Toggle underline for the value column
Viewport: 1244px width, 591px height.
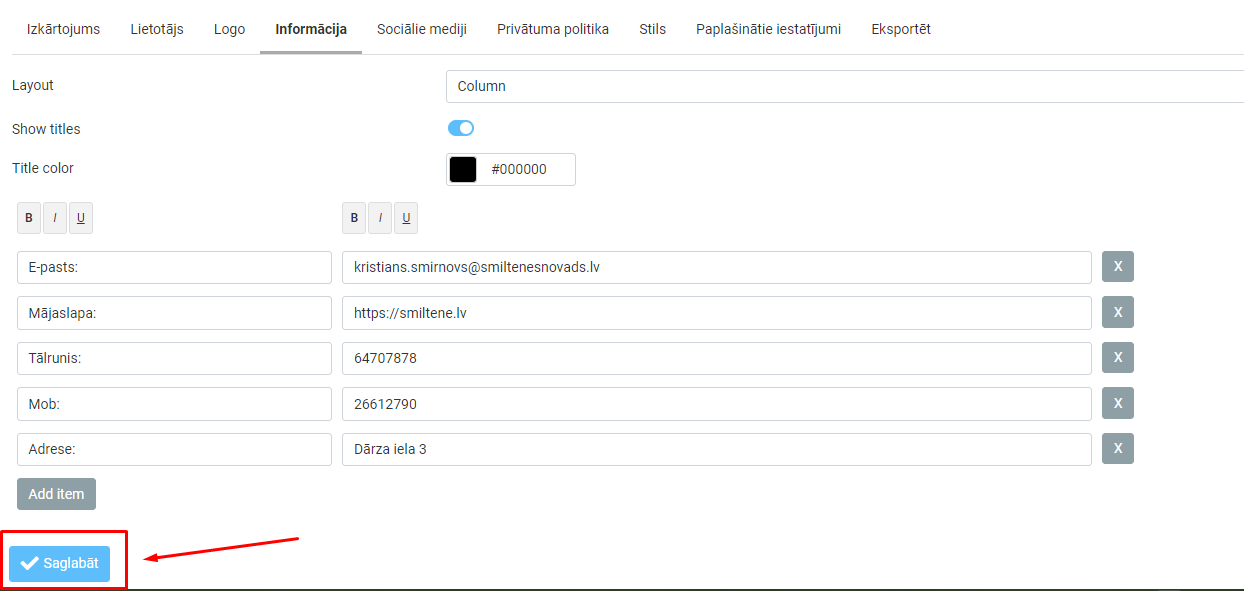pos(406,218)
